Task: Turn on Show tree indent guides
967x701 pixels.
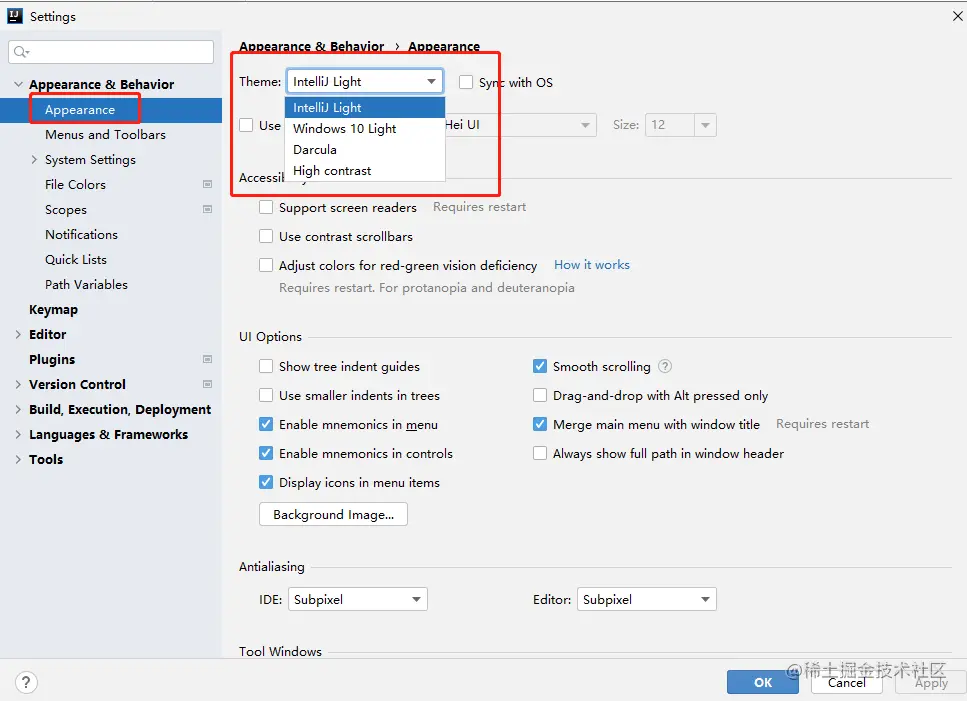Action: [266, 366]
